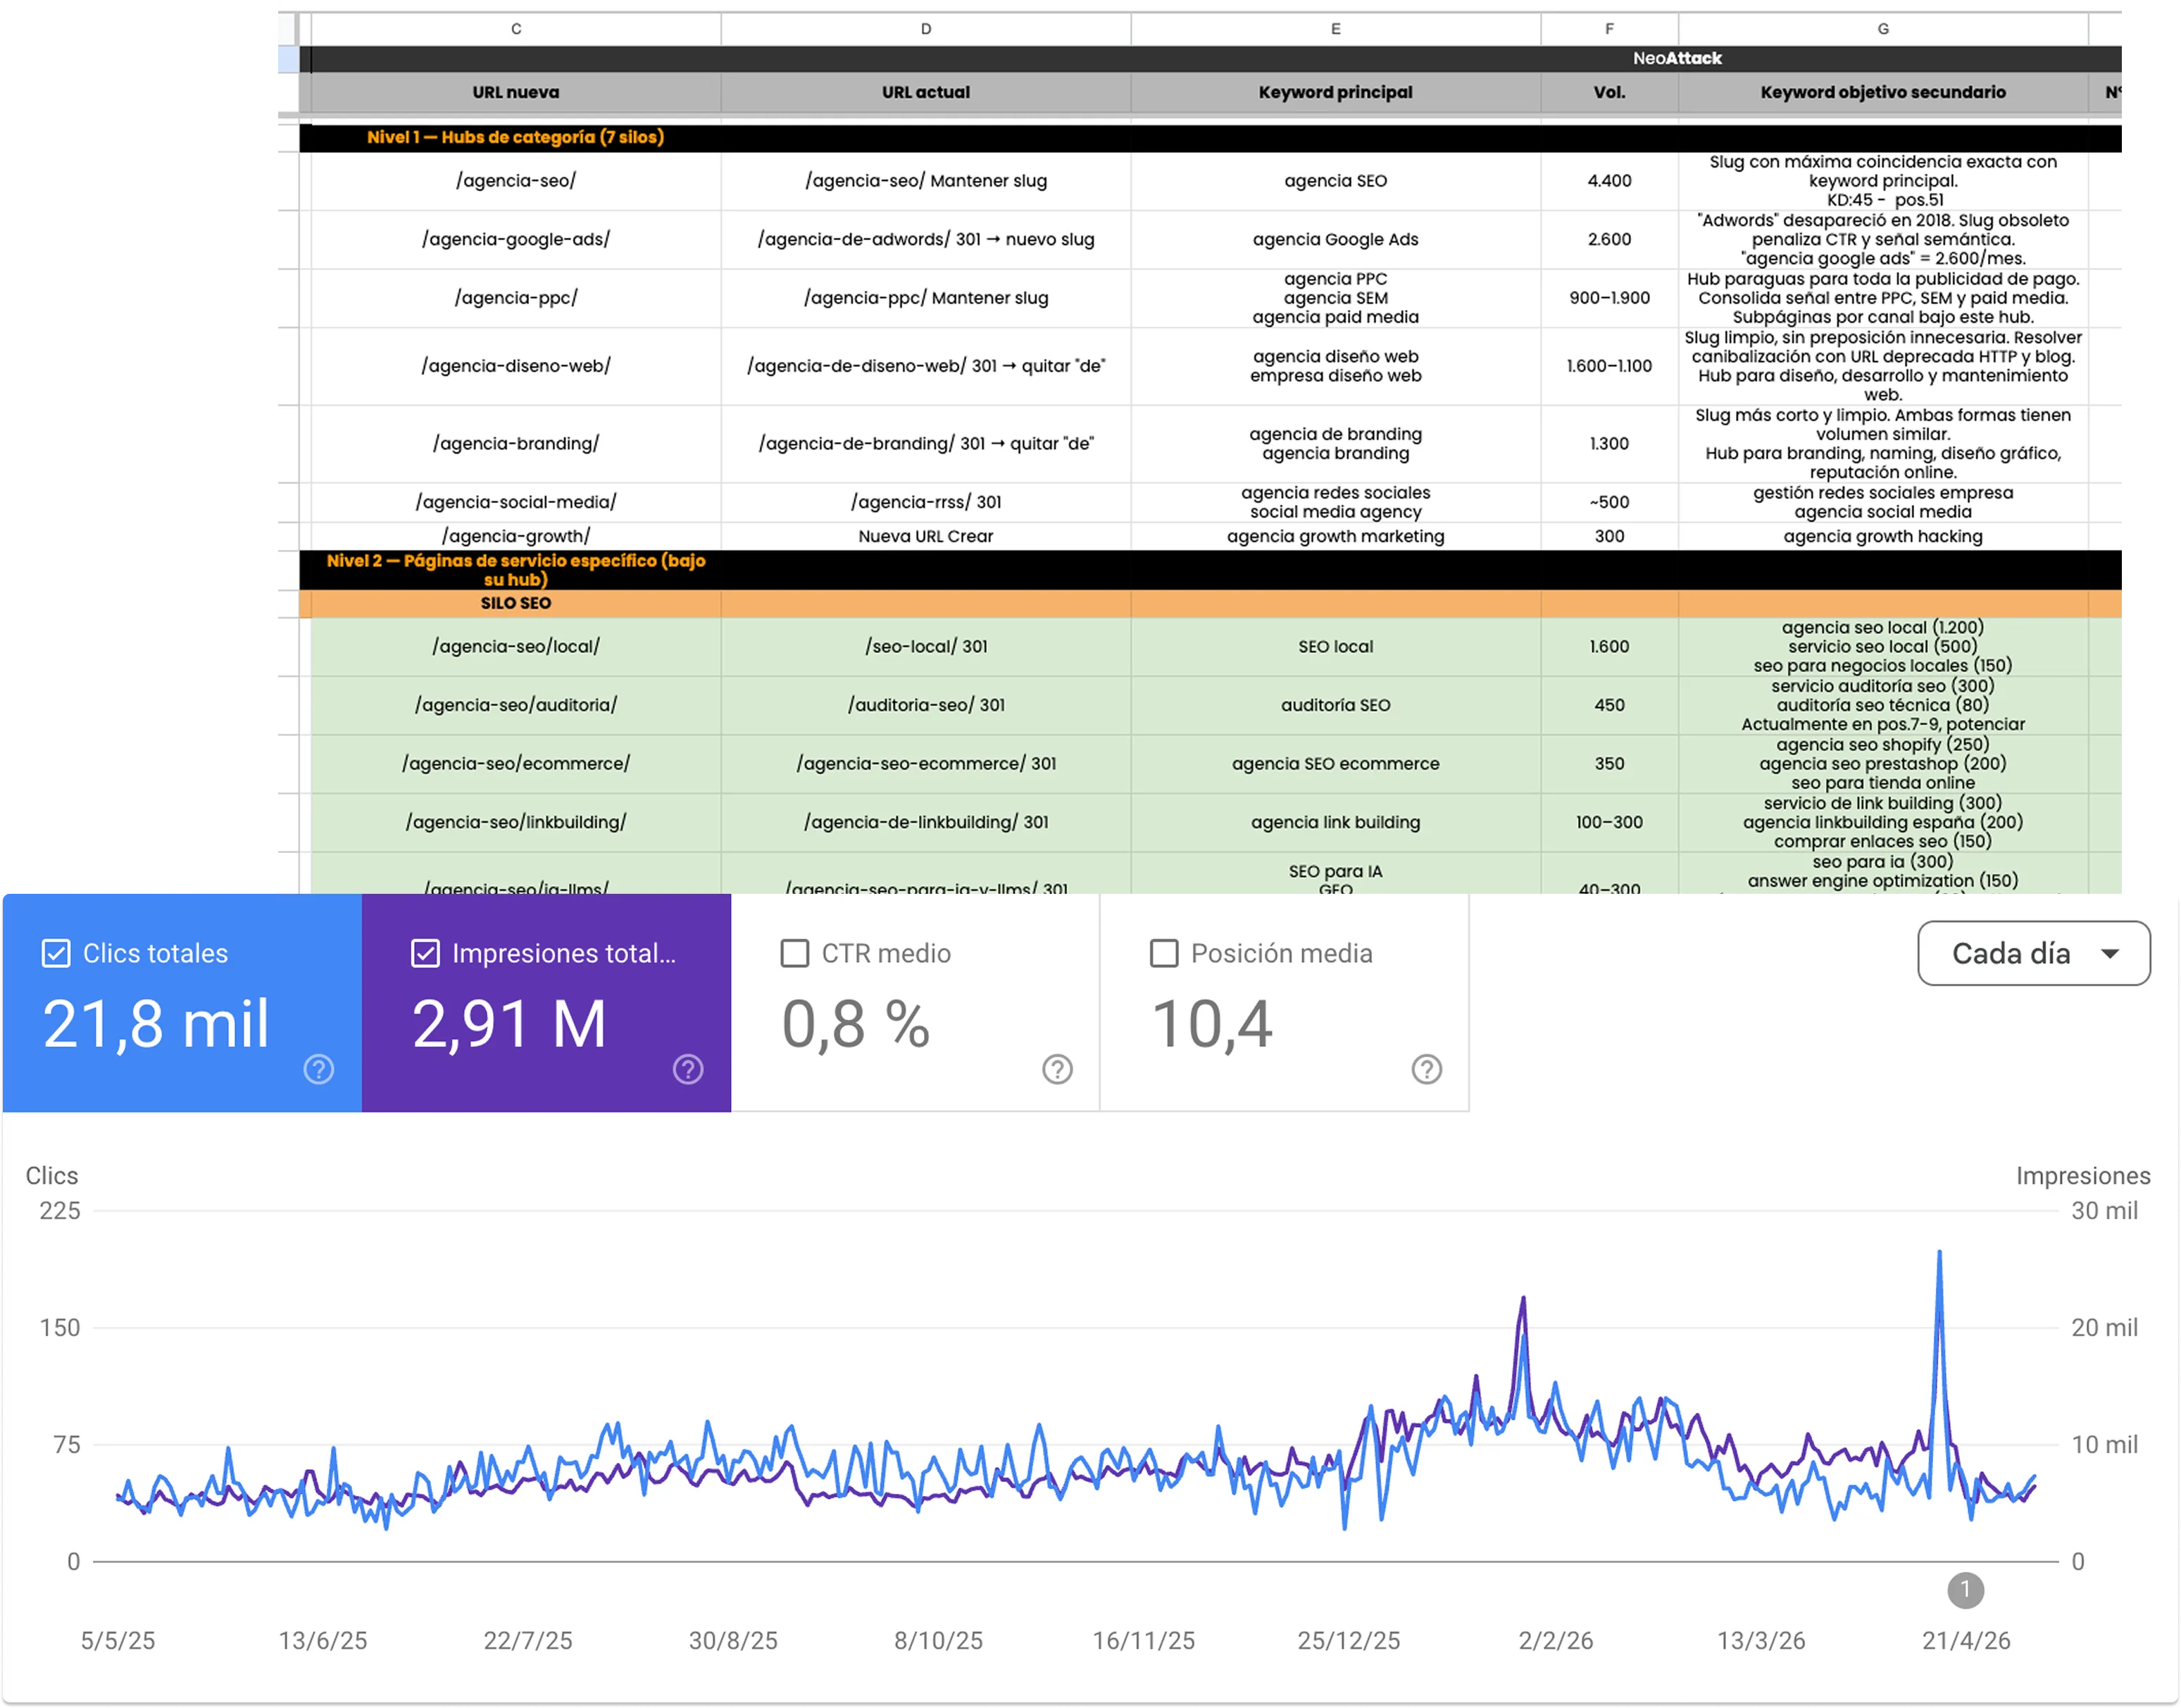Open help icon on CTR medio card
Image resolution: width=2181 pixels, height=1708 pixels.
click(1056, 1069)
